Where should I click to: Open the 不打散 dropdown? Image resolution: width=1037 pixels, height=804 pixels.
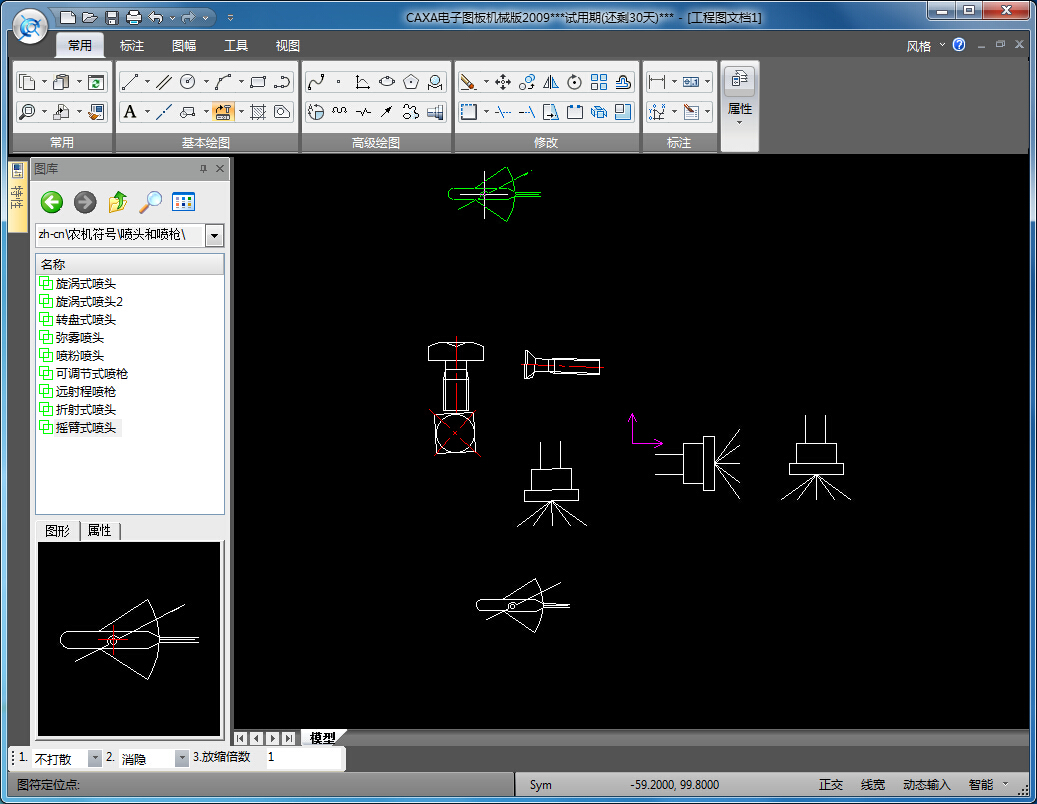click(x=95, y=759)
